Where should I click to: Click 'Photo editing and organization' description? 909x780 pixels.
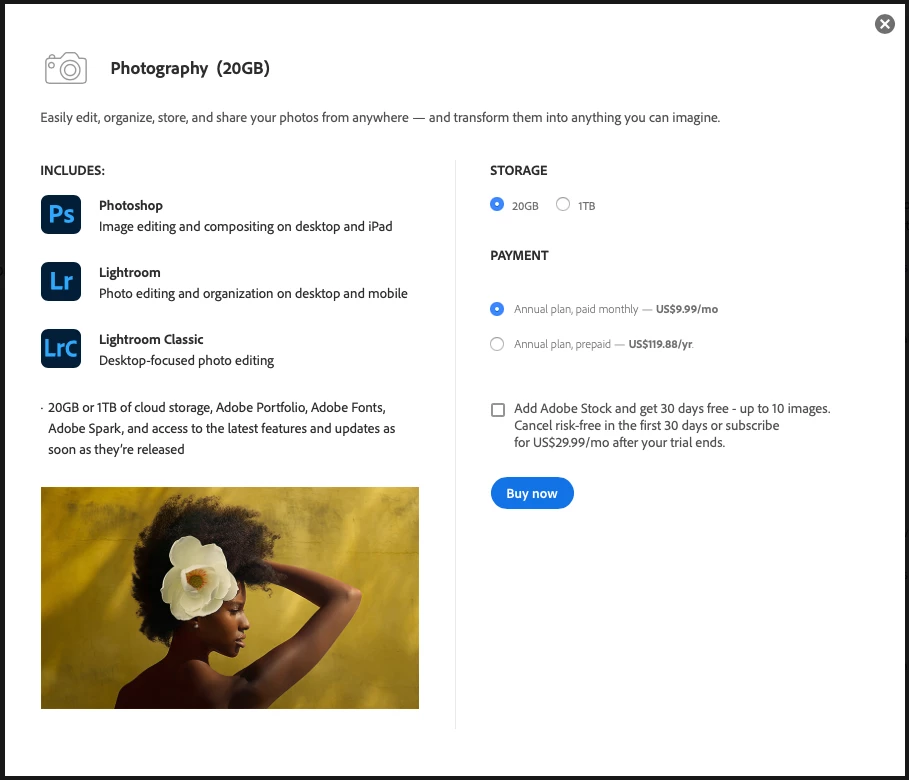pos(253,293)
